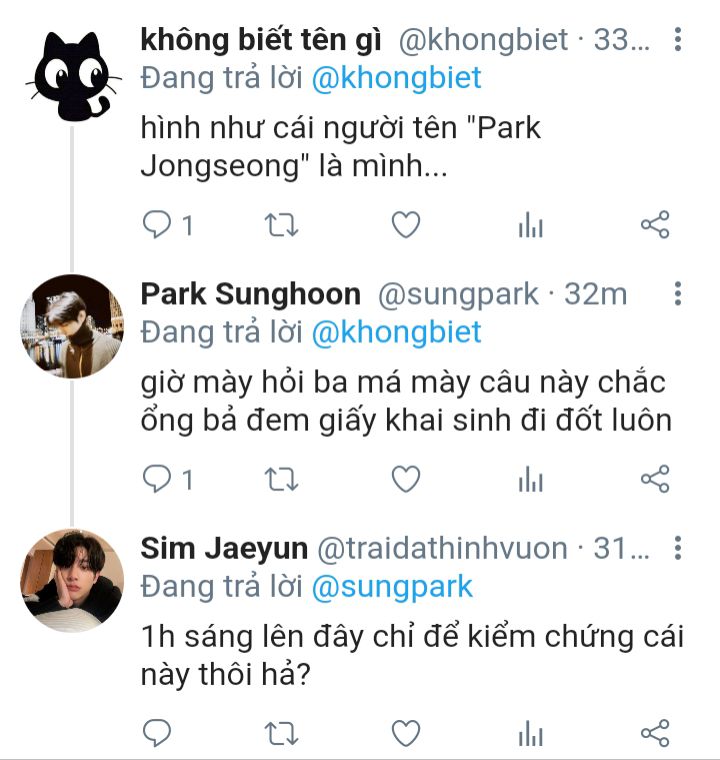The width and height of the screenshot is (720, 760).
Task: Reply to the Park Jongseong tweet
Action: (158, 226)
